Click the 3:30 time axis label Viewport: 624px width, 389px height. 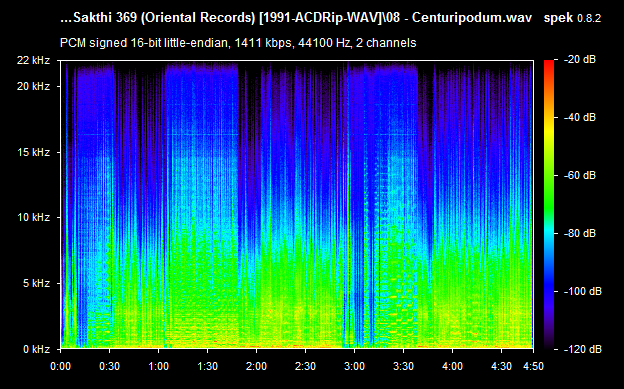[403, 366]
